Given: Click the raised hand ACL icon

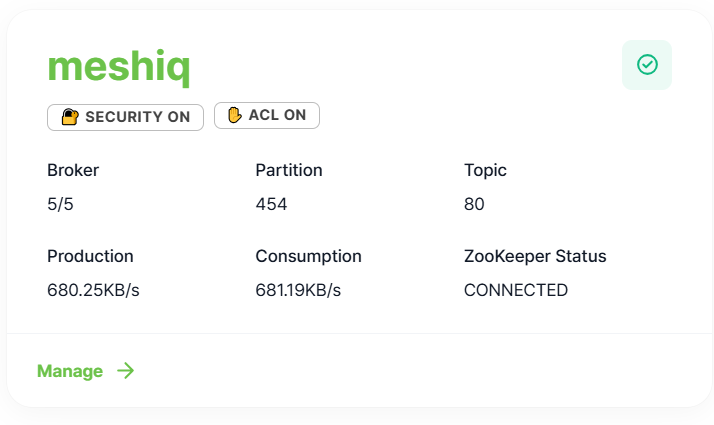Looking at the screenshot, I should (235, 115).
